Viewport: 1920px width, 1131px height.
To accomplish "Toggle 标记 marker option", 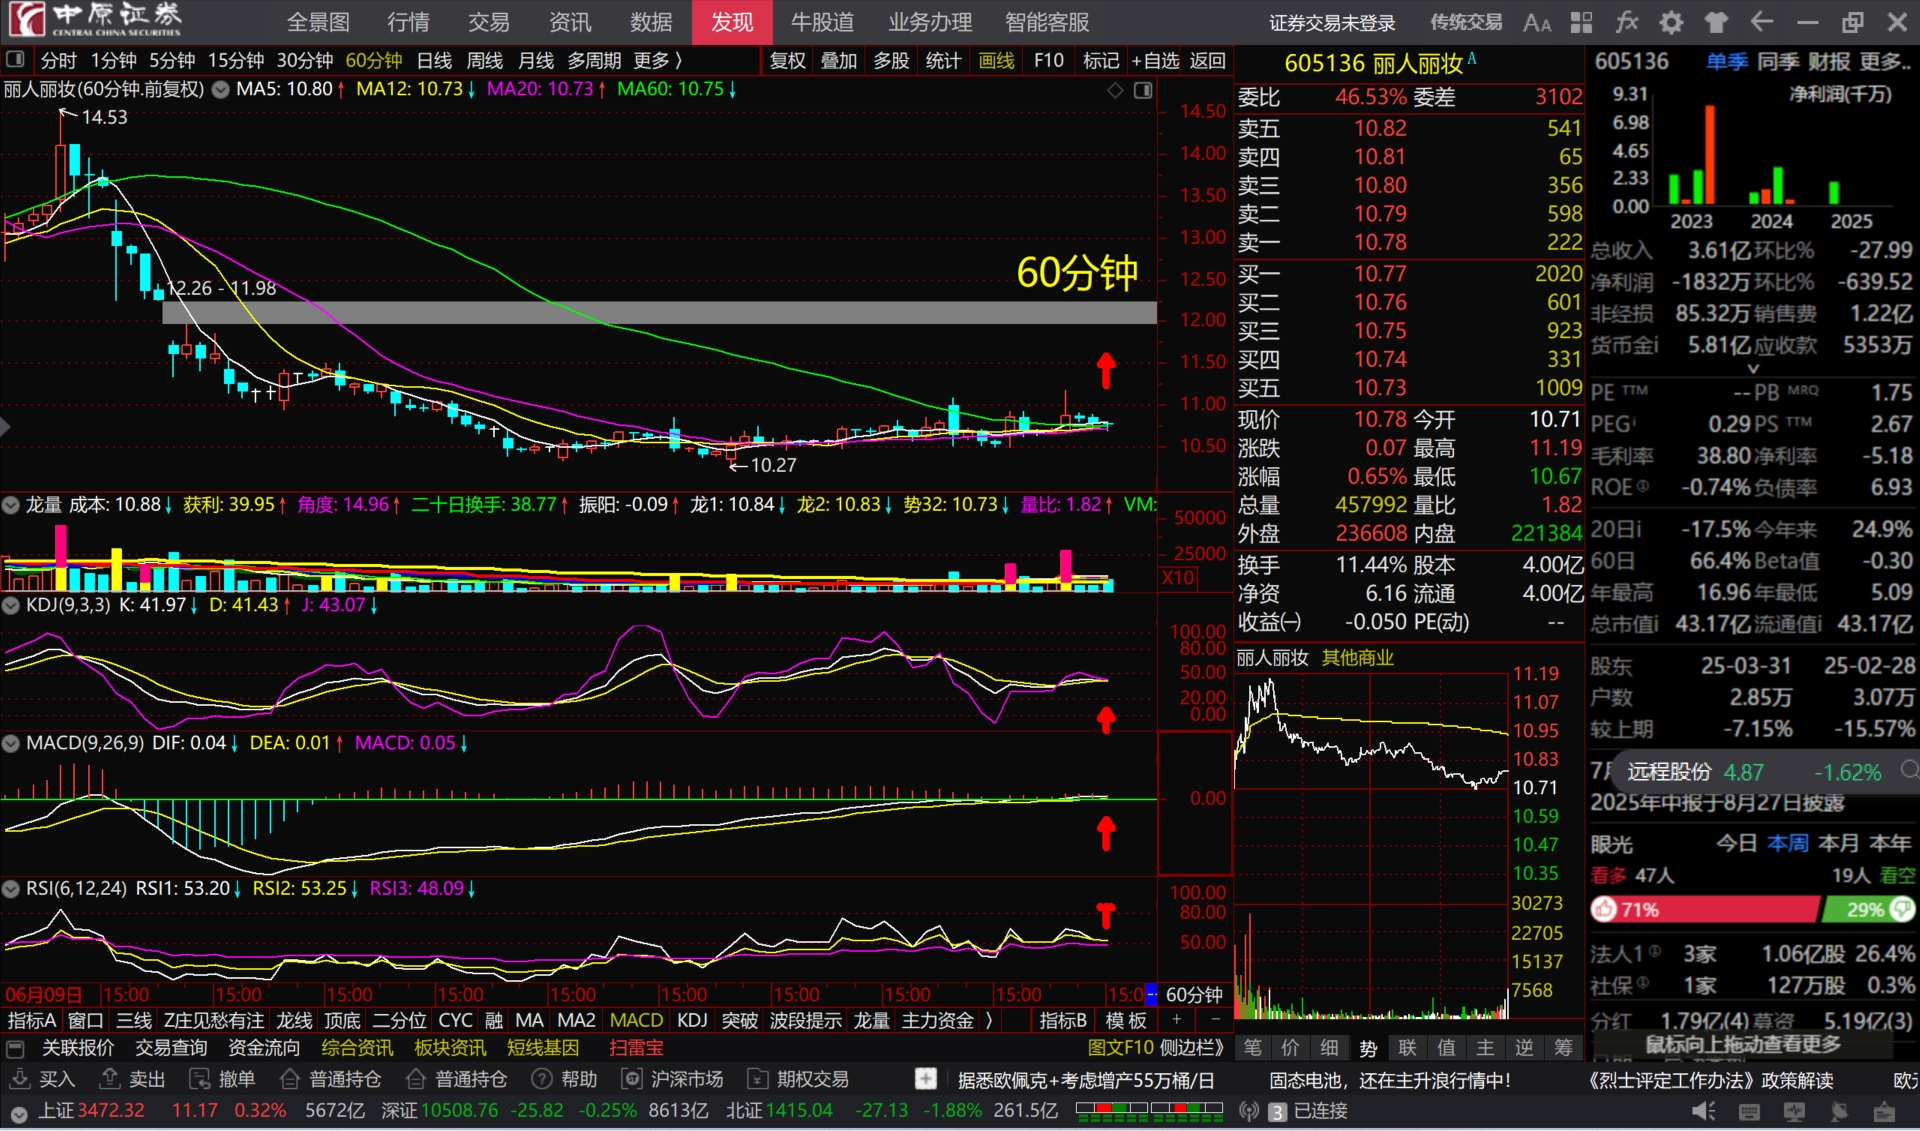I will tap(1101, 61).
